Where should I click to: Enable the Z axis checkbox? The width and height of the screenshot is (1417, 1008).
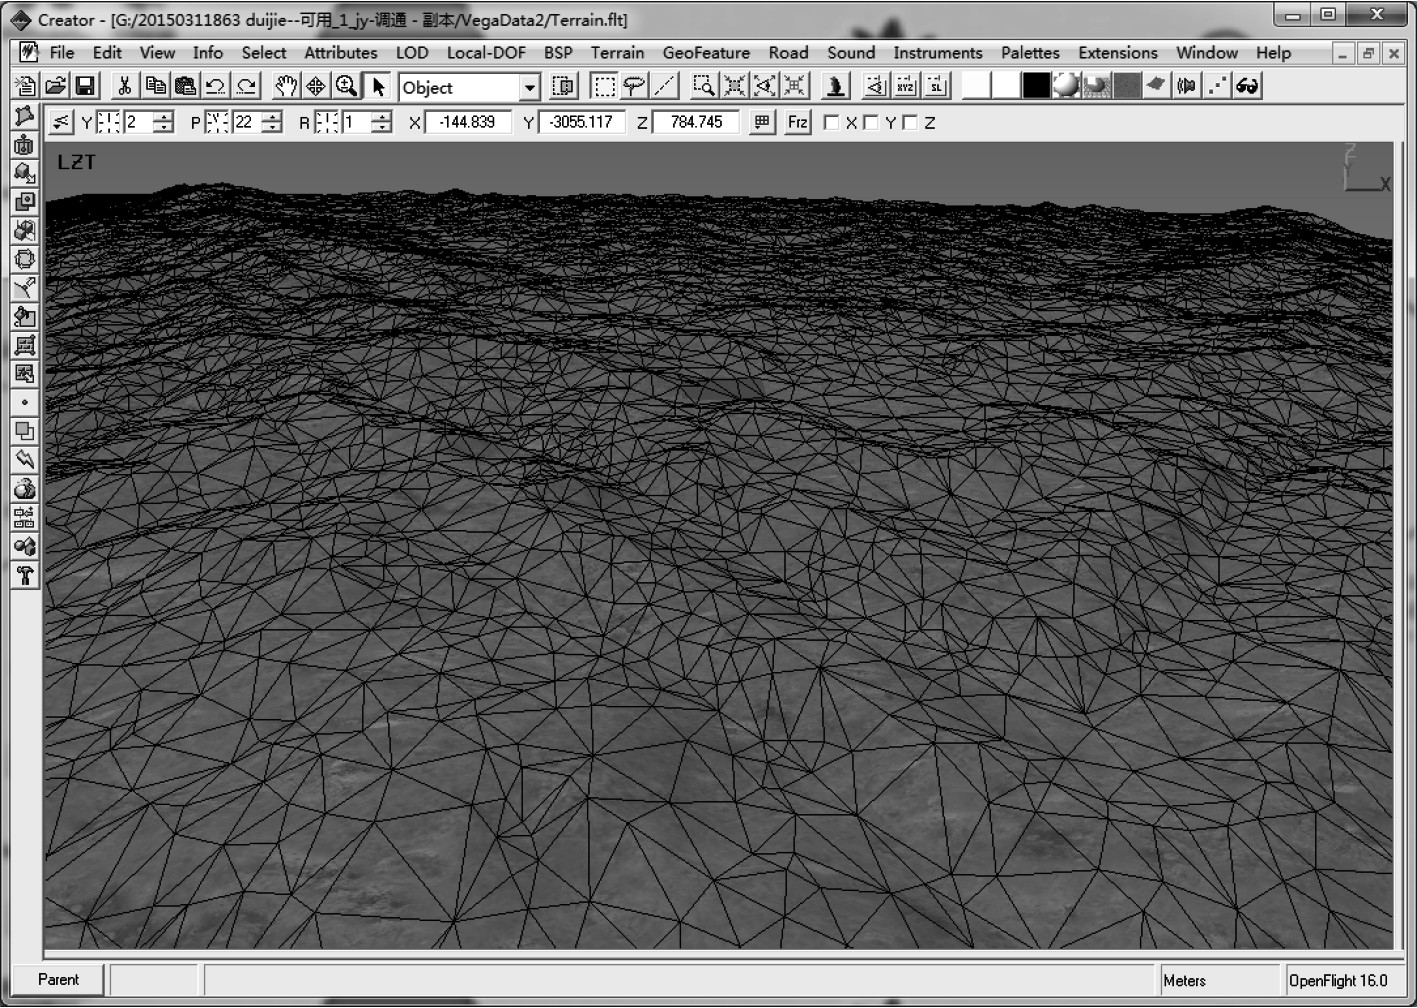pos(910,123)
